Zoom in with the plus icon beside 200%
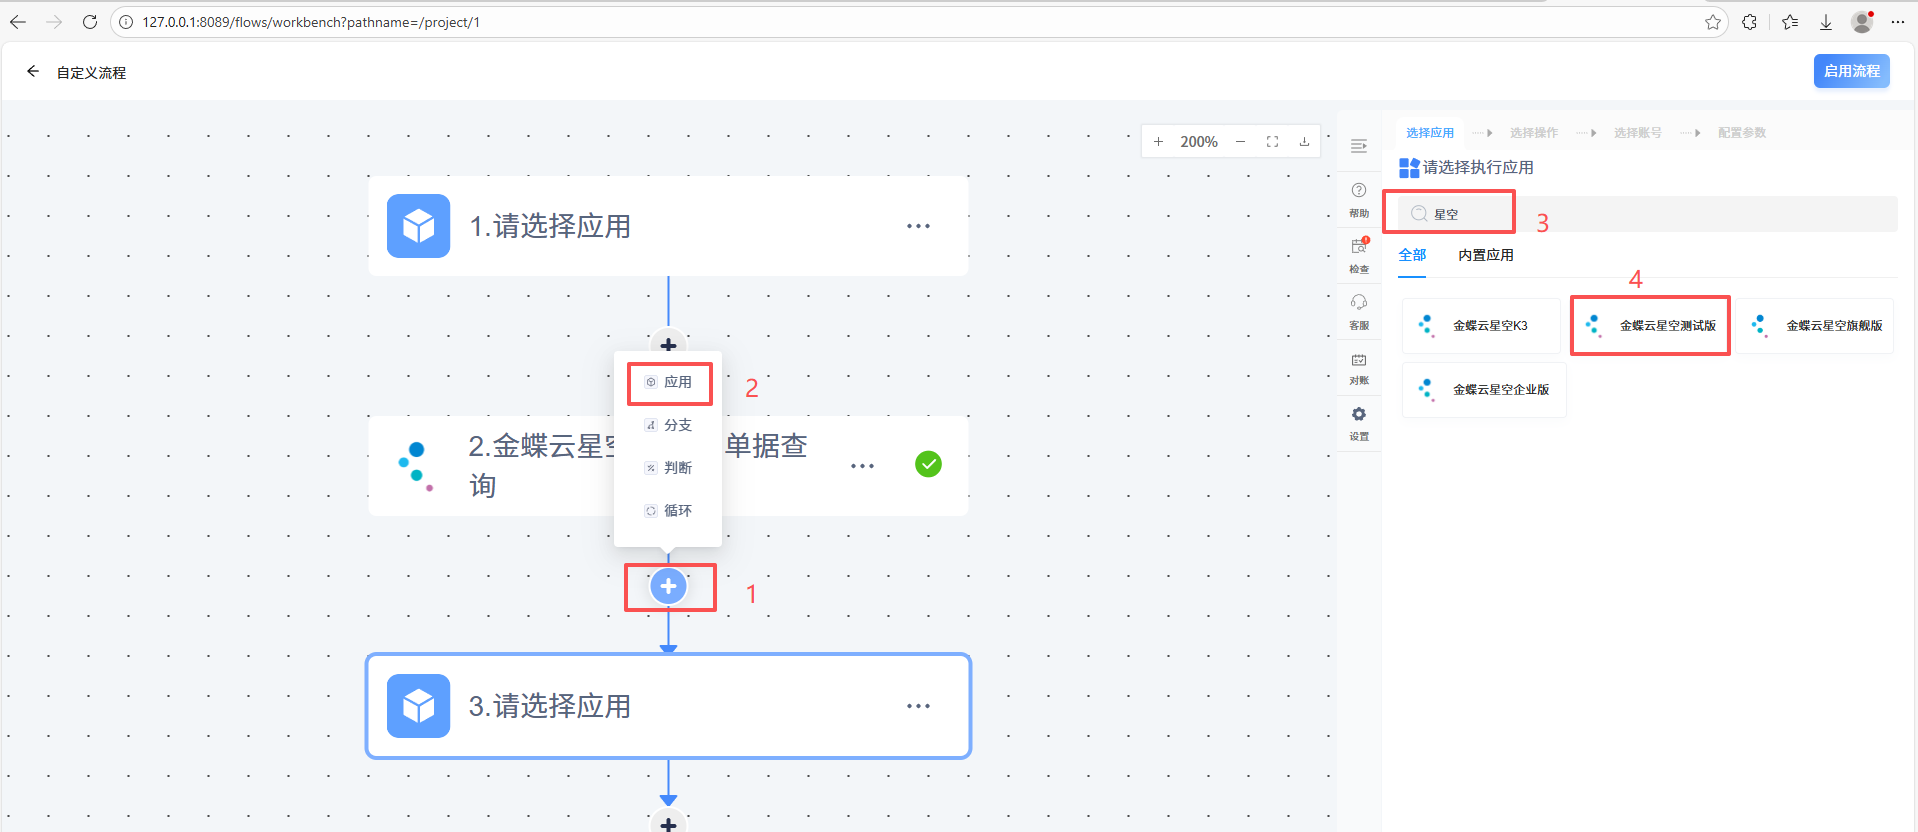Image resolution: width=1918 pixels, height=832 pixels. coord(1158,142)
